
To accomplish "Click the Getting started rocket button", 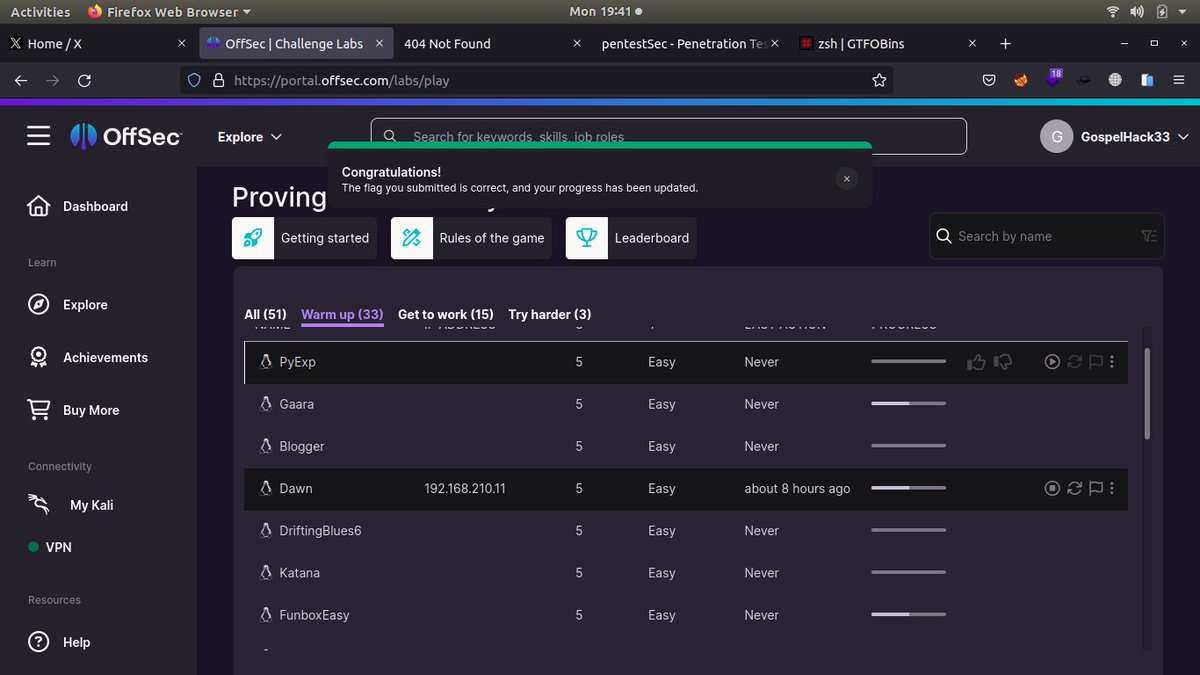I will coord(304,238).
